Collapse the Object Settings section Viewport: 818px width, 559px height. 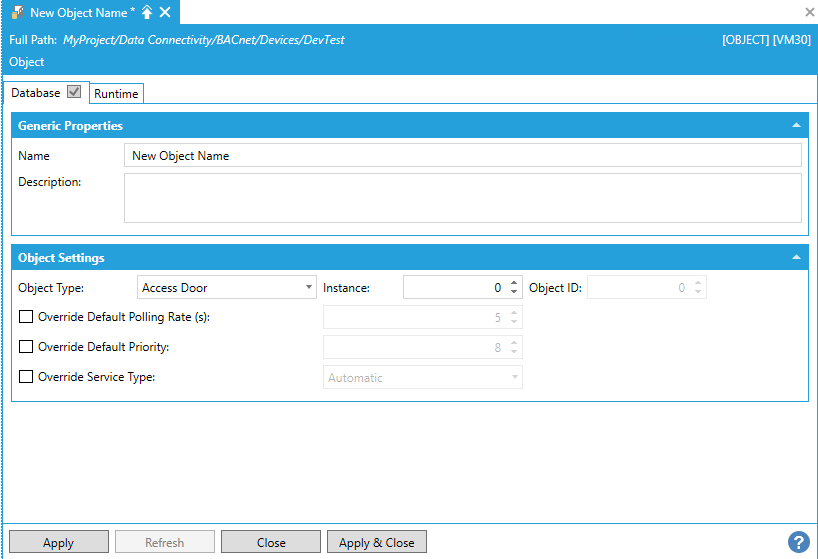pyautogui.click(x=796, y=258)
